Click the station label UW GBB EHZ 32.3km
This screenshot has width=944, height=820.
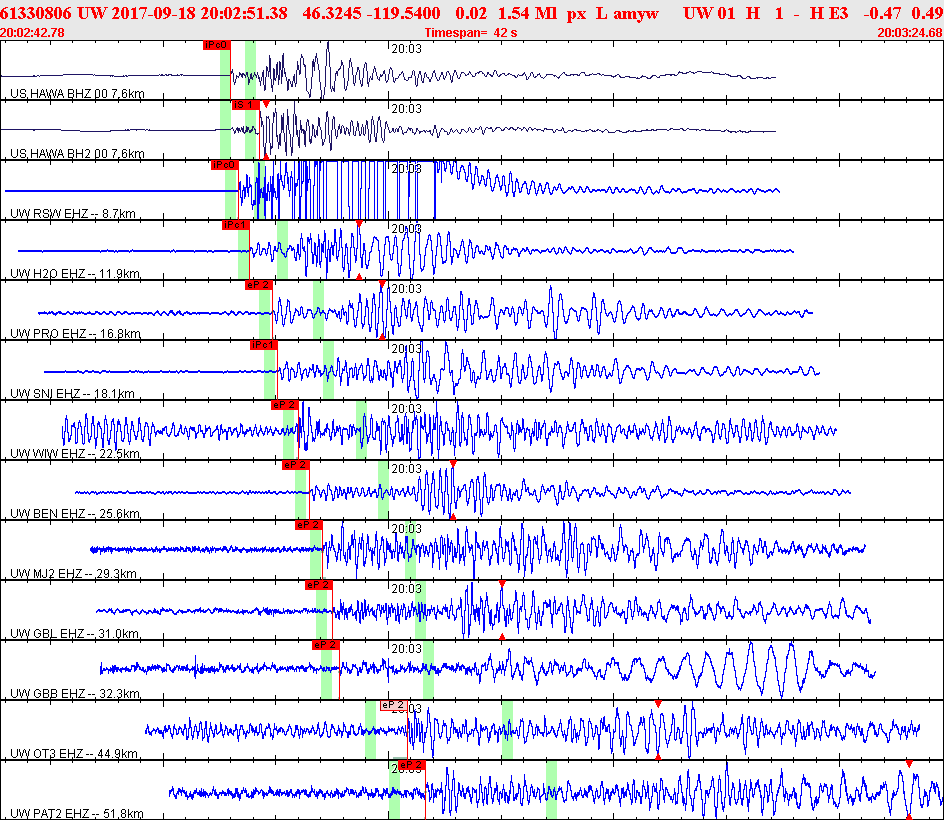[x=75, y=694]
